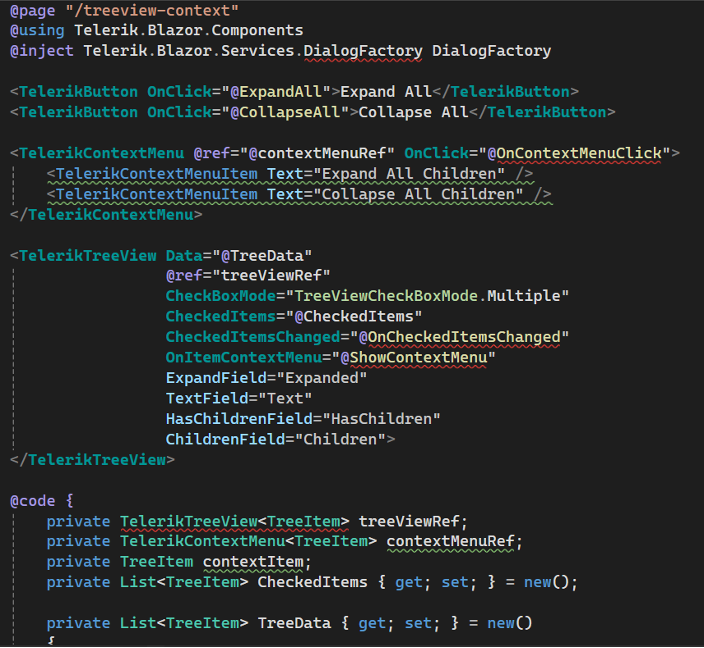Click the ExpandField attribute name
The height and width of the screenshot is (648, 704).
pos(216,378)
